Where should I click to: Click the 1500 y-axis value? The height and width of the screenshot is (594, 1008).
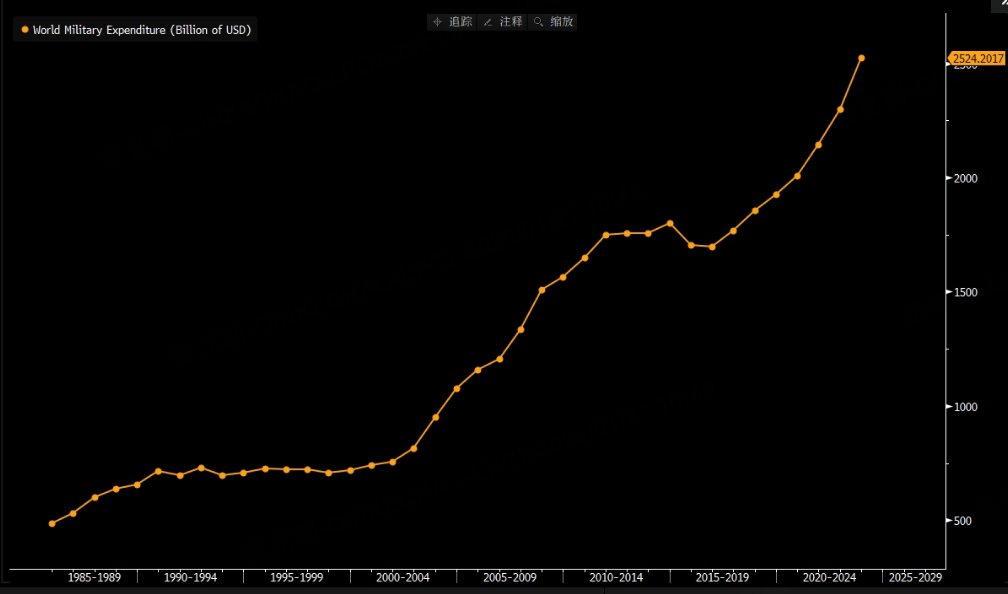pyautogui.click(x=966, y=292)
